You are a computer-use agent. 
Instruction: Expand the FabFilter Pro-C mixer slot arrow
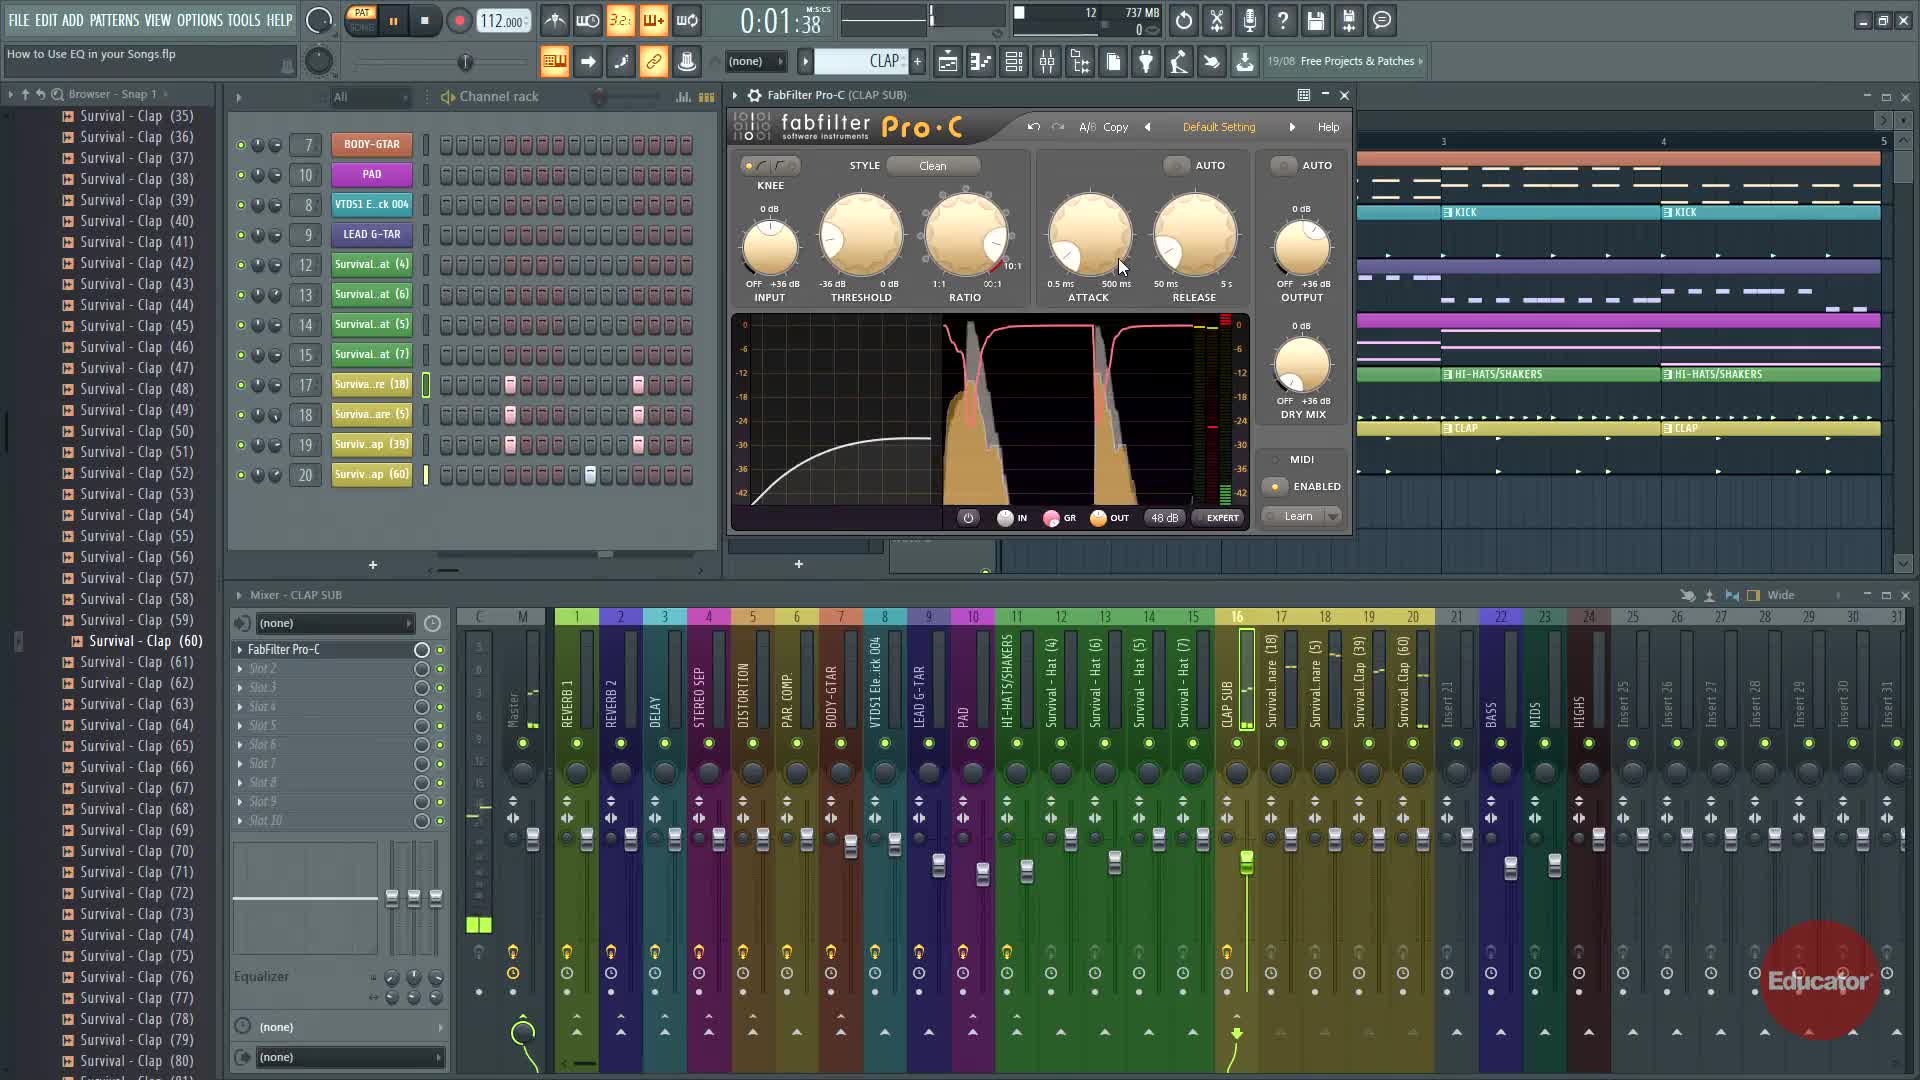[x=240, y=650]
